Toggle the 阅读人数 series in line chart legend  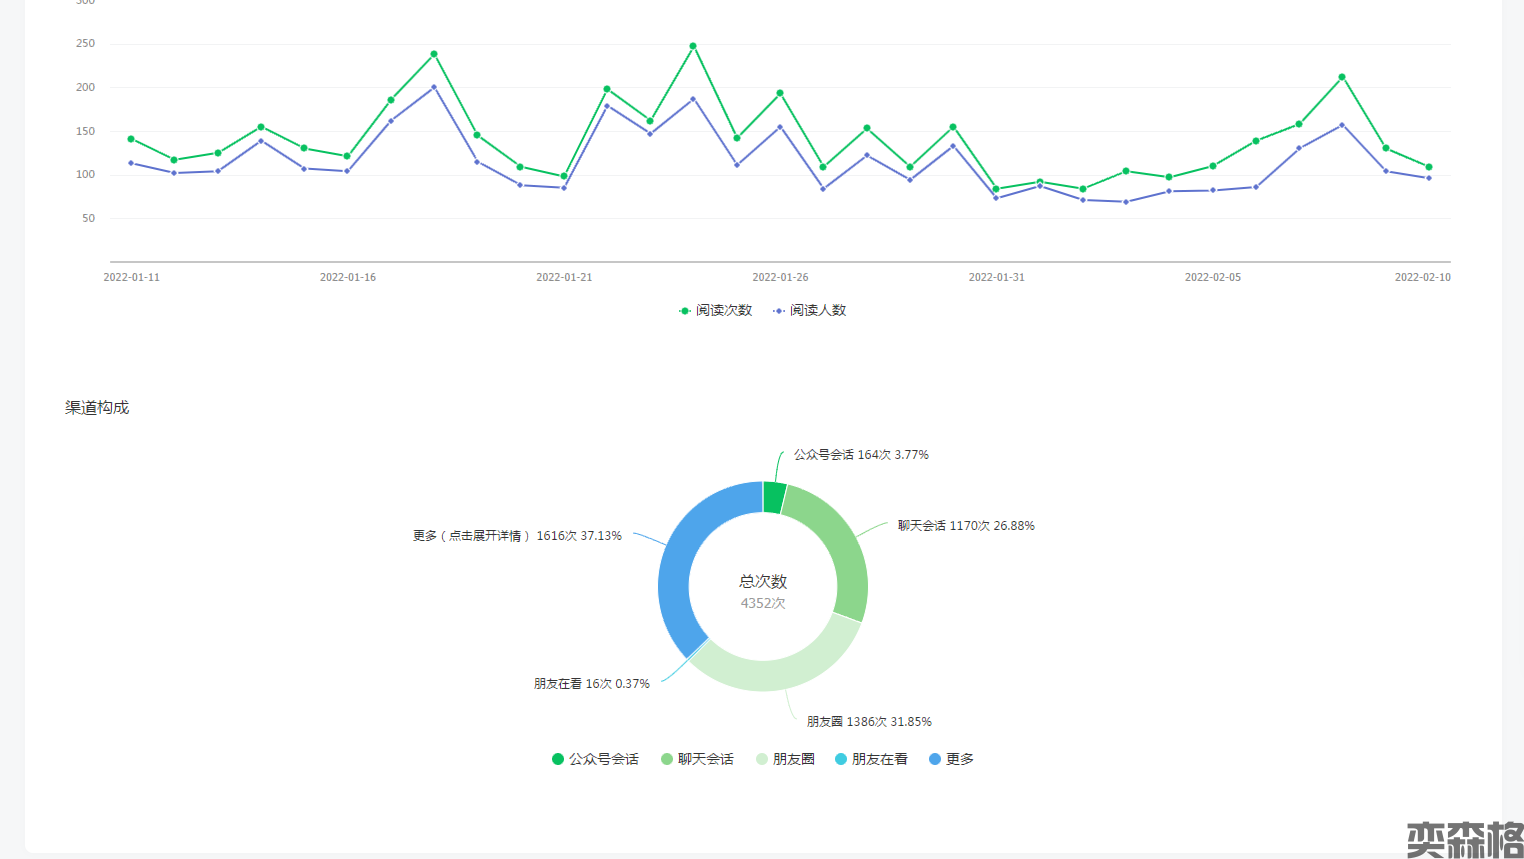click(809, 311)
